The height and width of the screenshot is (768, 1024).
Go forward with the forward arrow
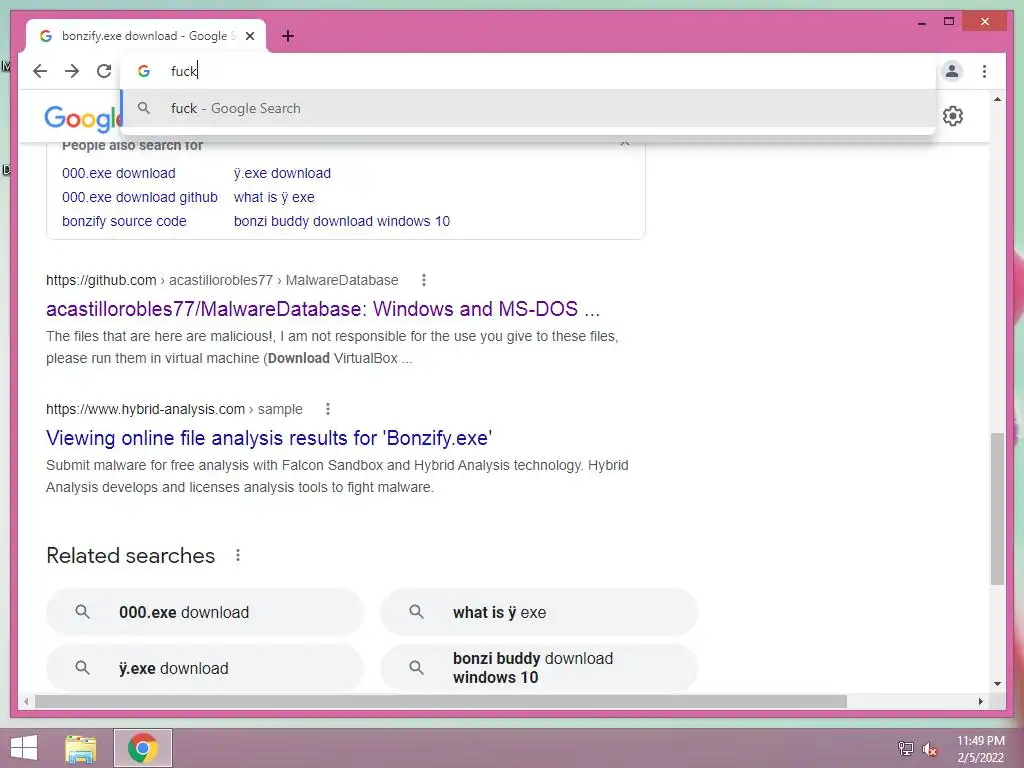pyautogui.click(x=72, y=71)
